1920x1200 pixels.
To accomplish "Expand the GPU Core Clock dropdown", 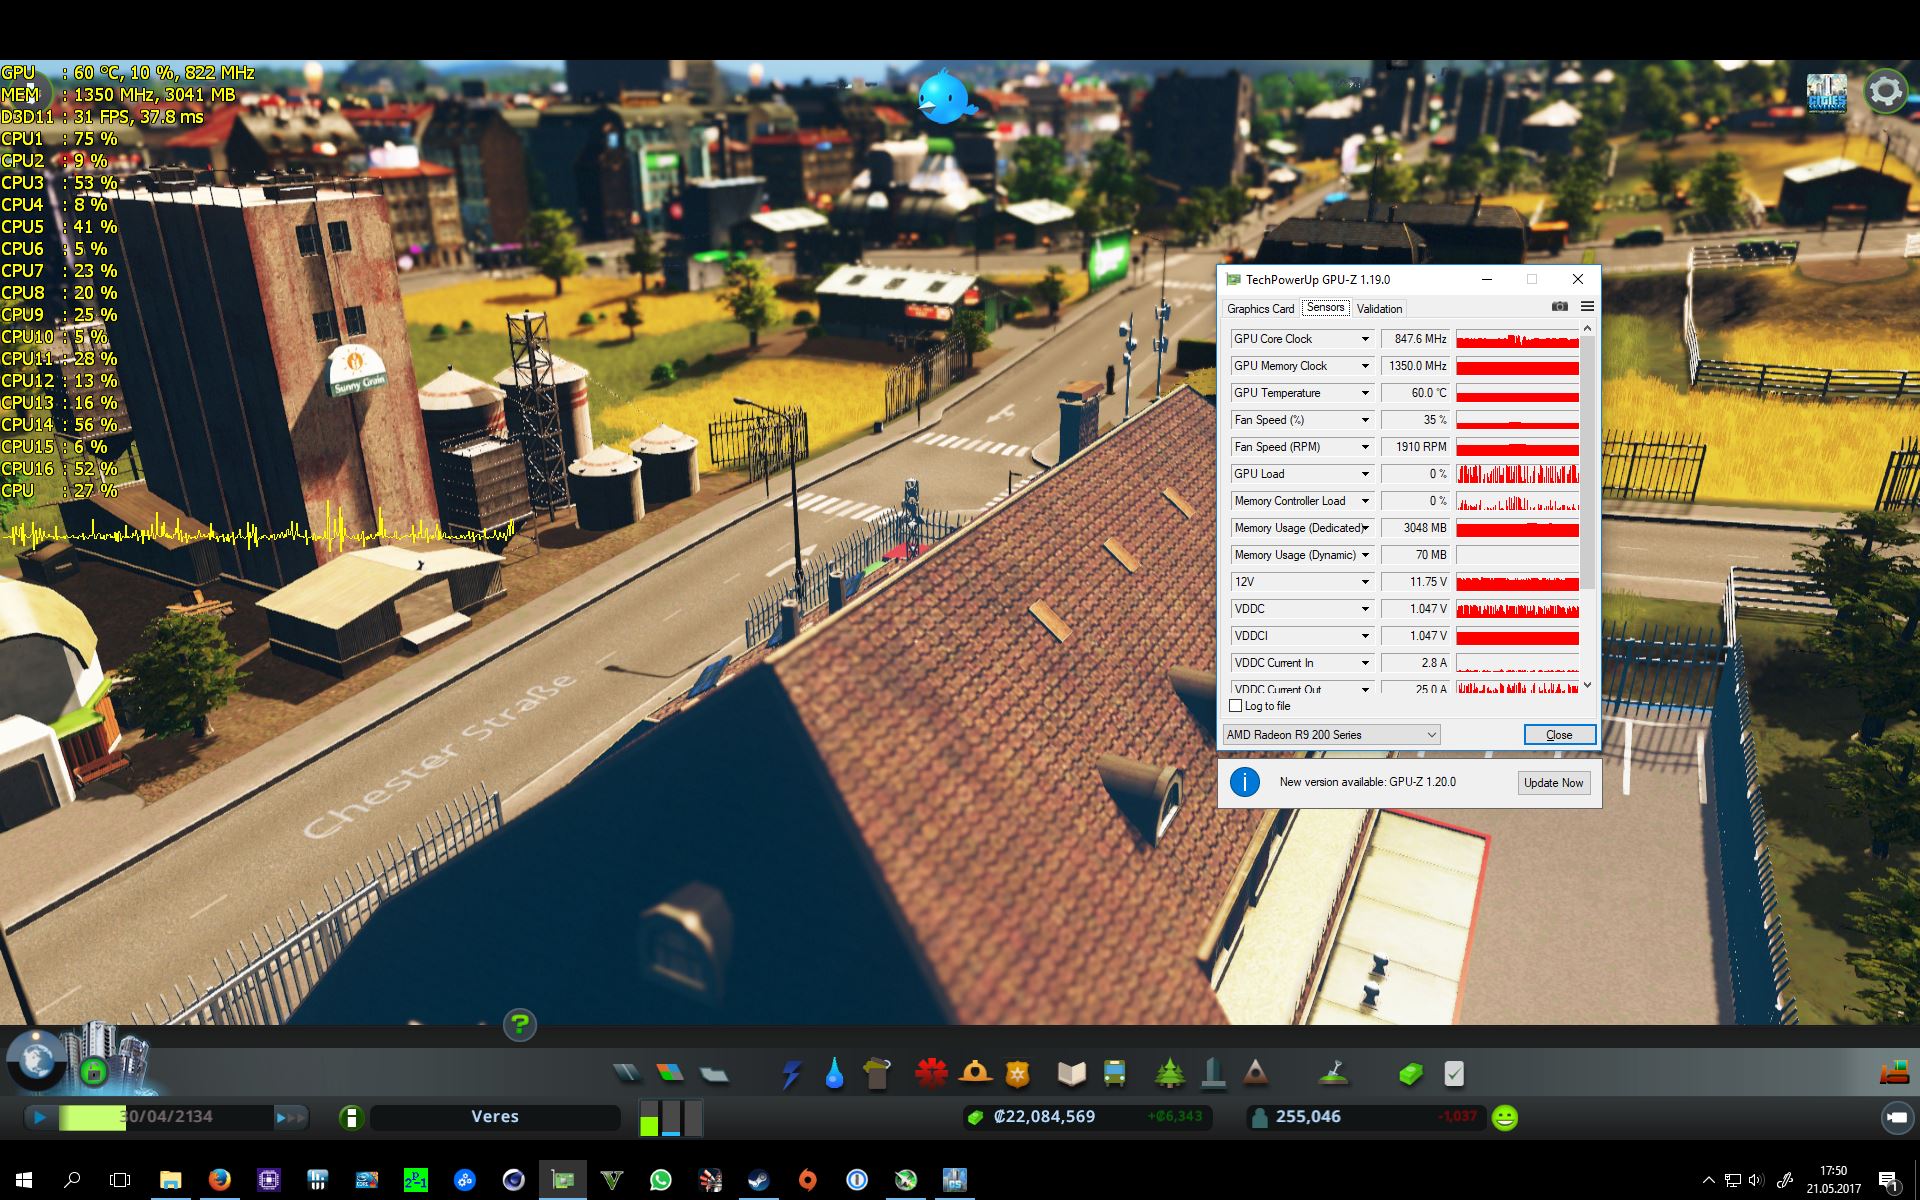I will click(x=1365, y=339).
